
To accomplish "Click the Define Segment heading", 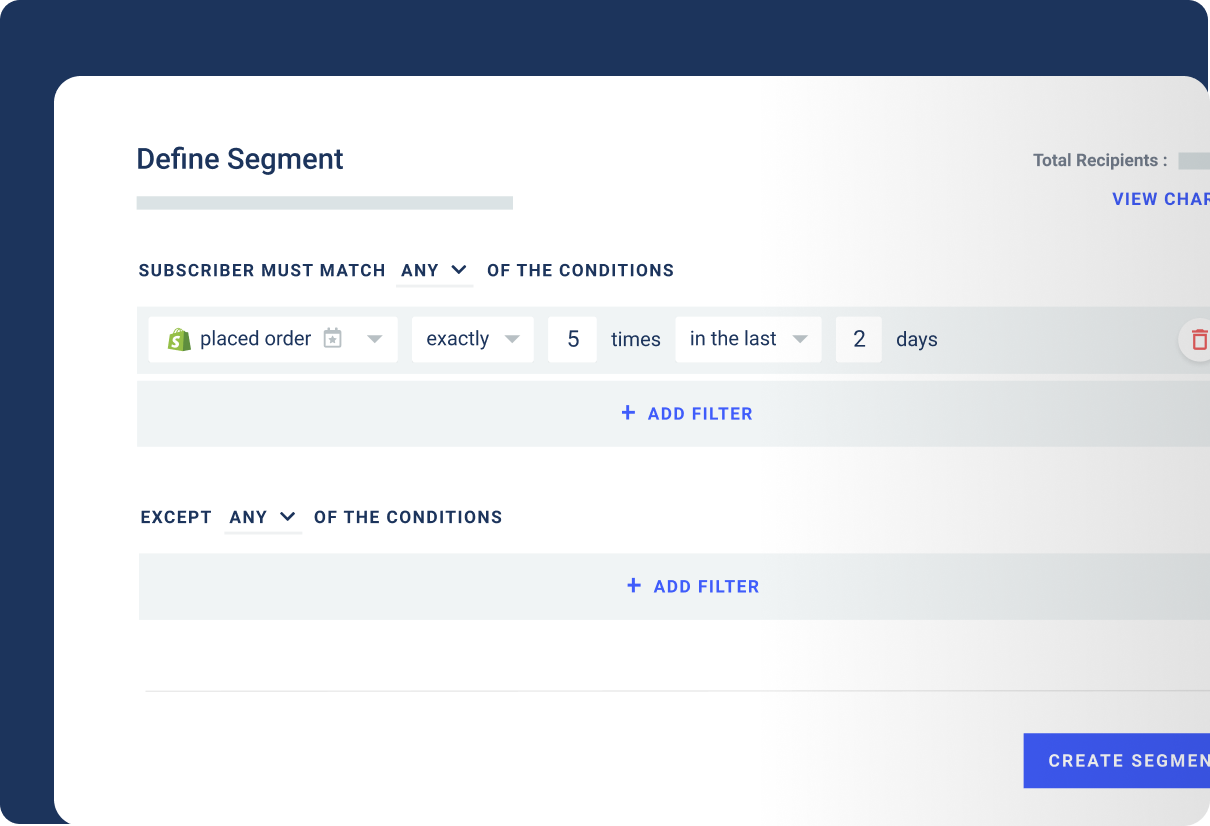I will click(x=240, y=159).
